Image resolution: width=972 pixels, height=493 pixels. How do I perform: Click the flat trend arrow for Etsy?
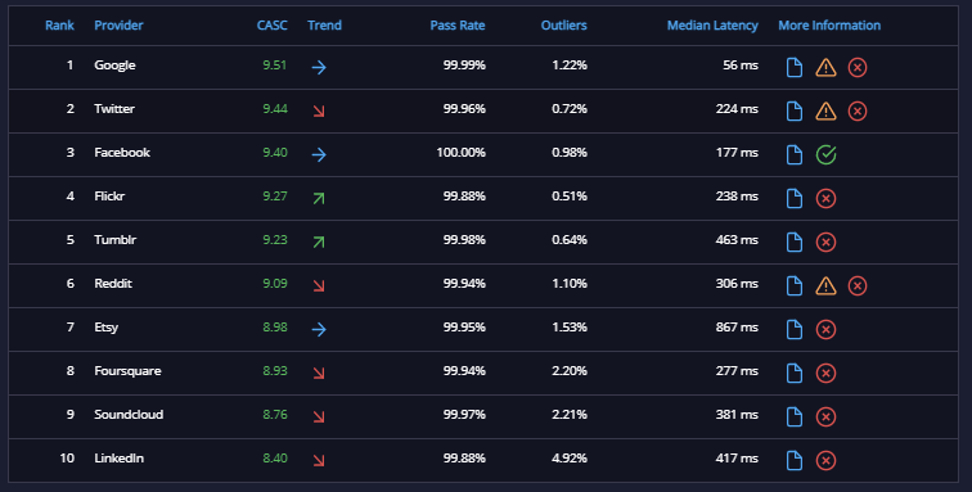click(319, 329)
